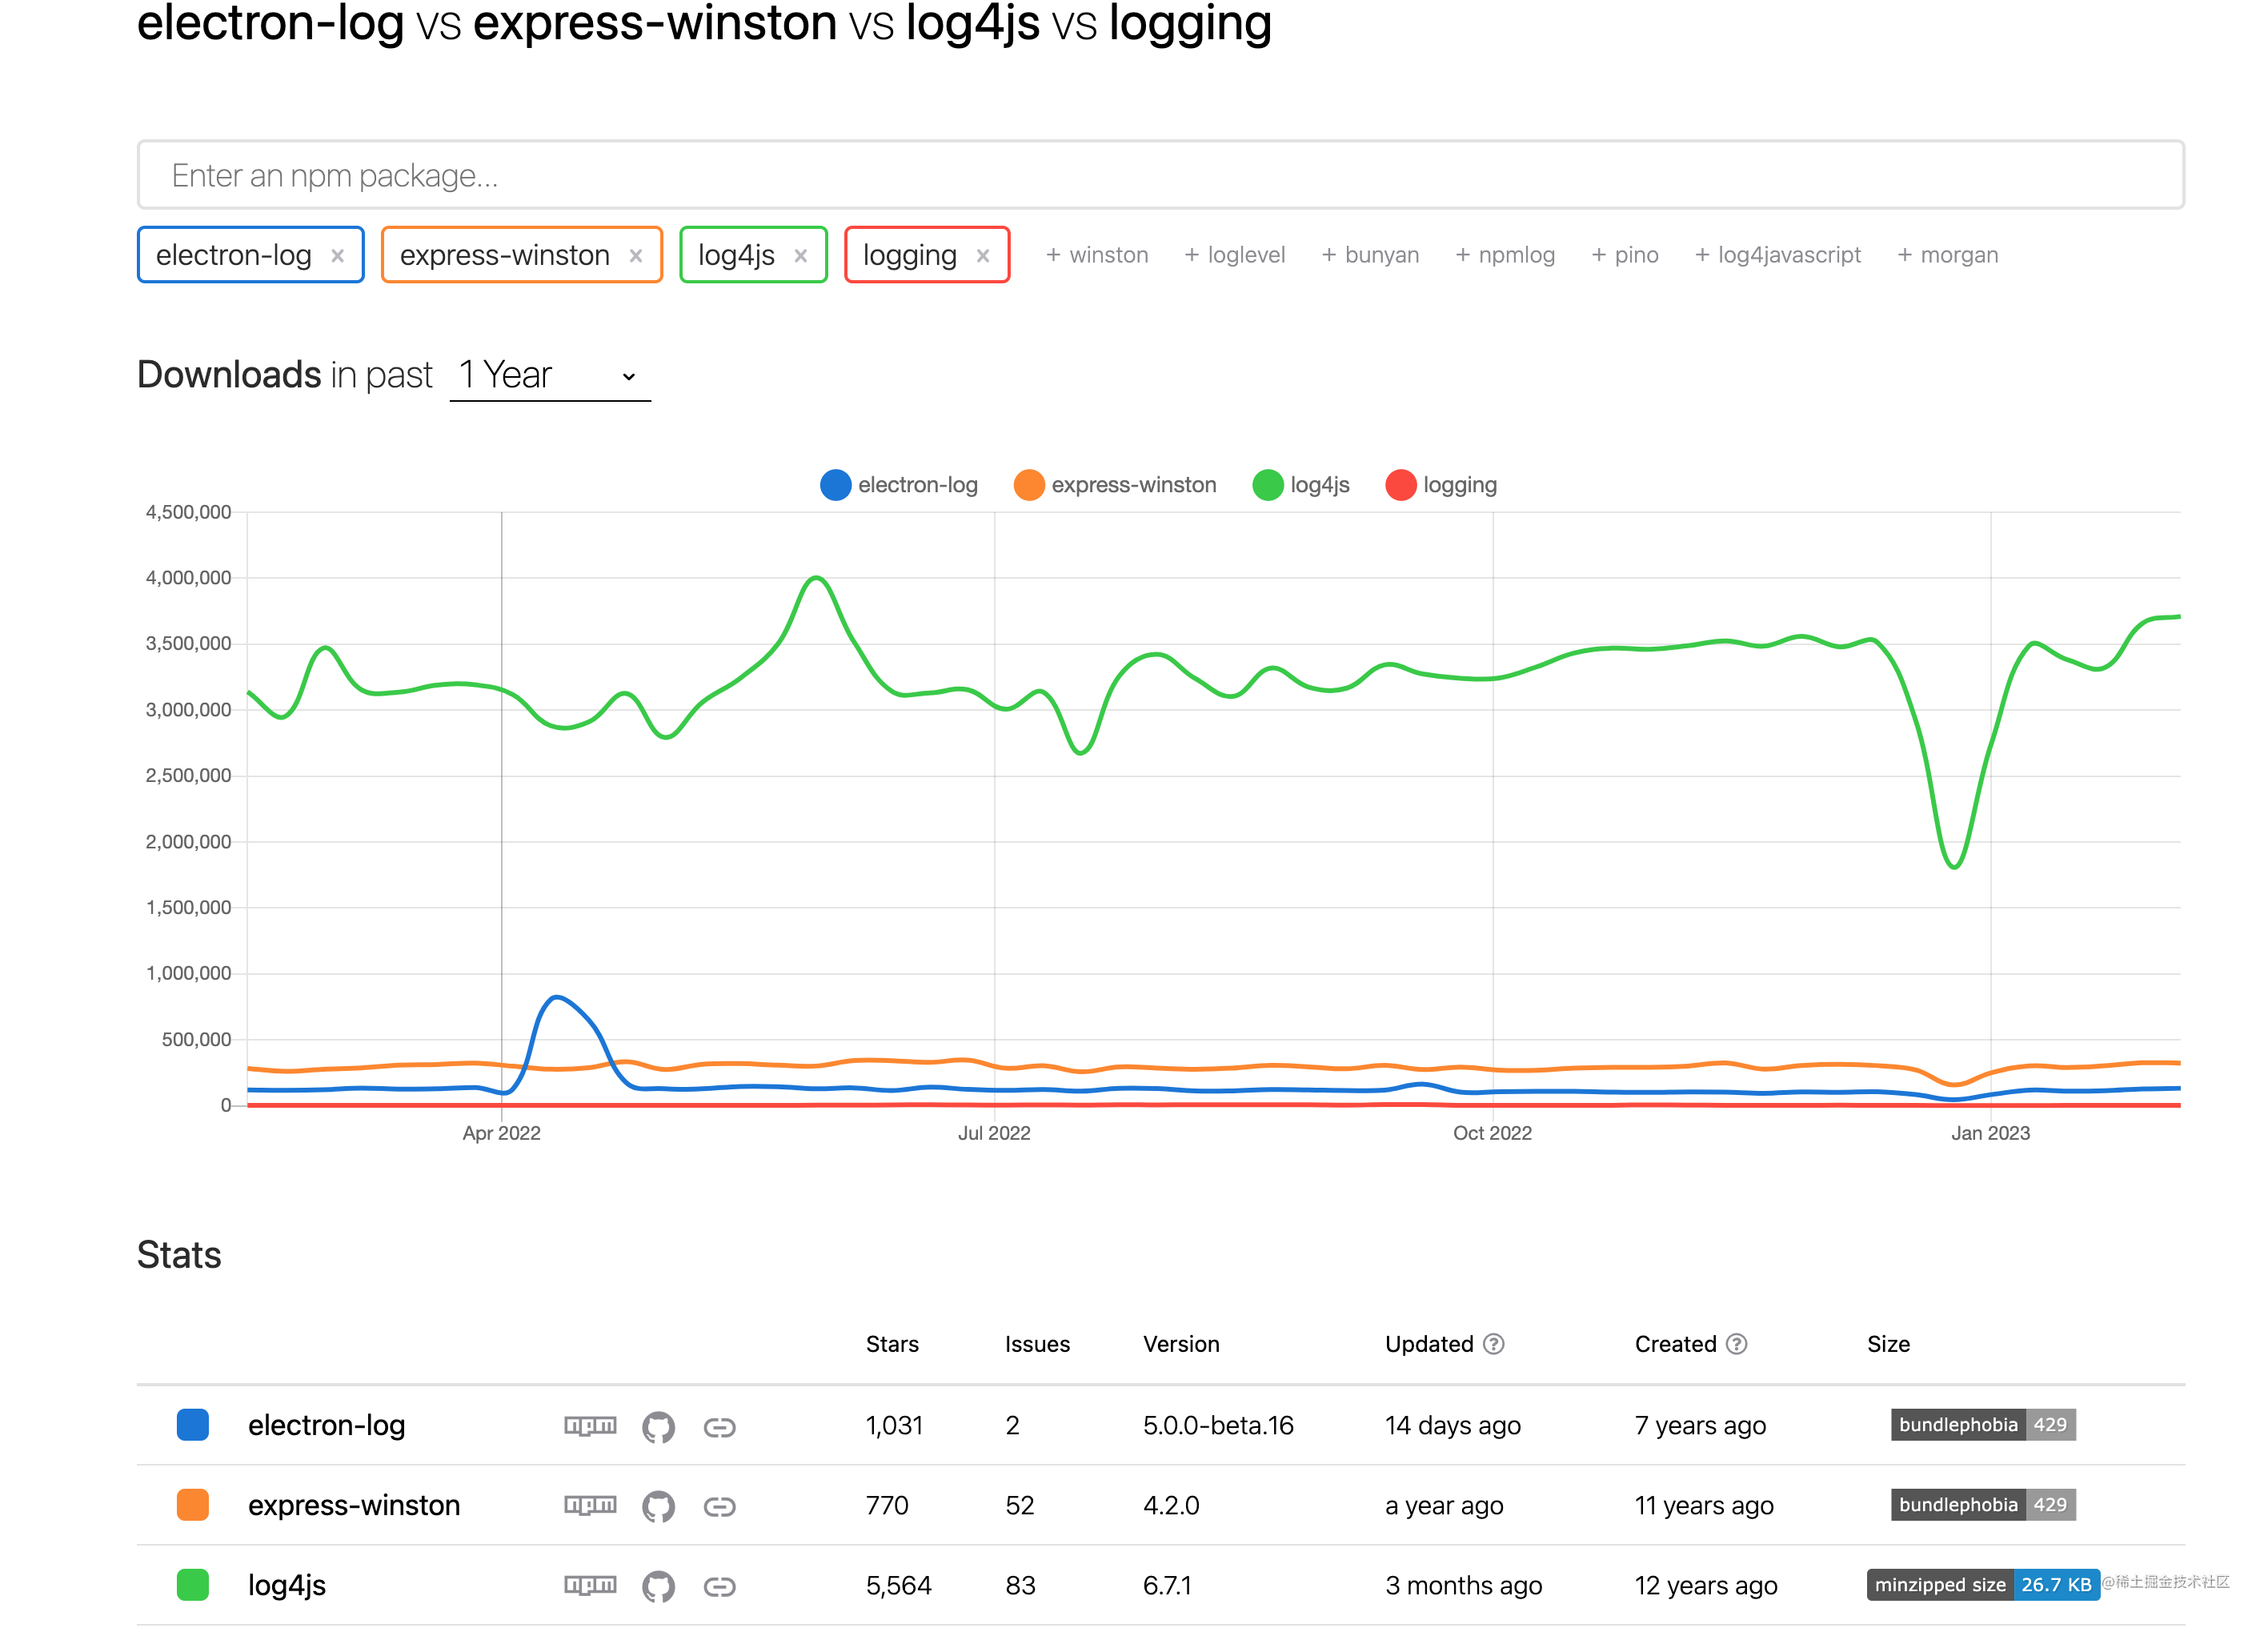Add pino suggestion to comparison
2268x1628 pixels.
click(1625, 255)
